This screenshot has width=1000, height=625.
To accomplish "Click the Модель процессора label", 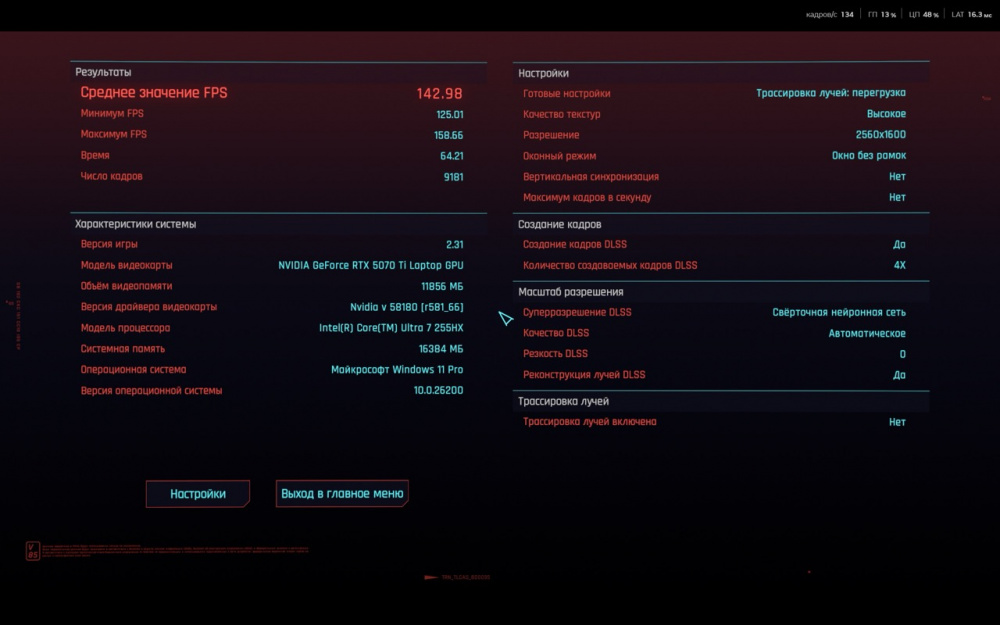I will [125, 328].
